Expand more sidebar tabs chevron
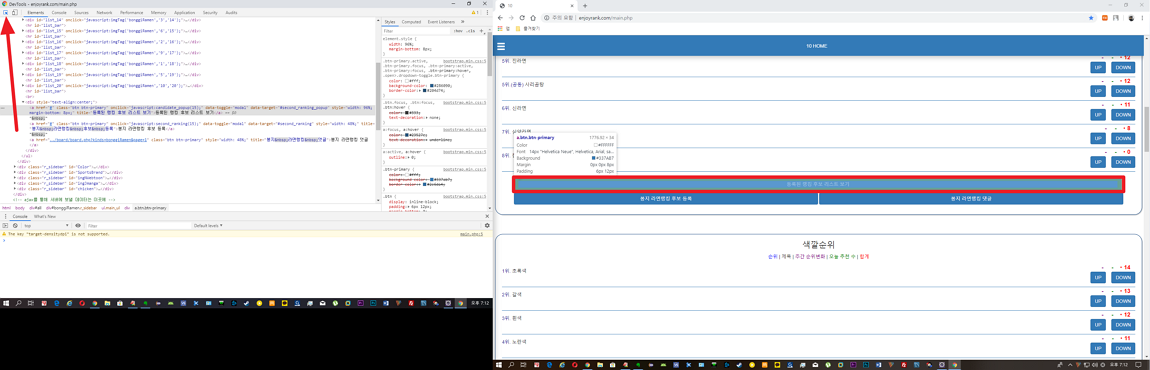Screen dimensions: 1150x370 [x=462, y=23]
